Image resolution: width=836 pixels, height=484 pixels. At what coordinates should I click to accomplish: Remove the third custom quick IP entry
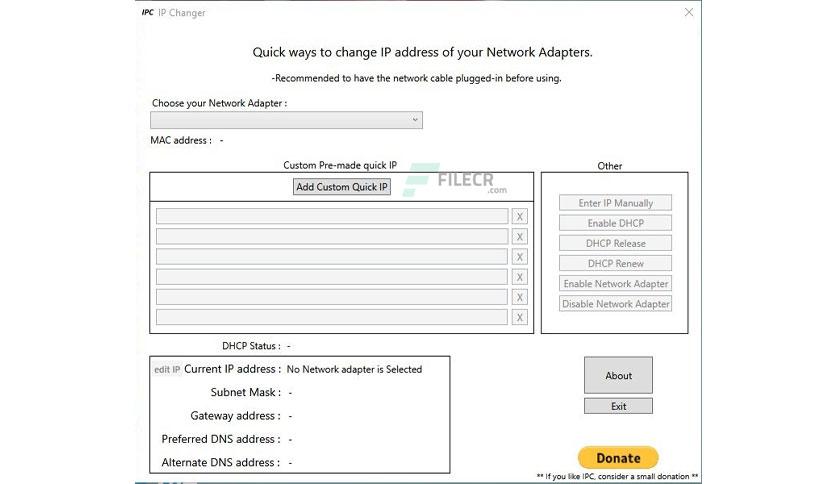519,257
